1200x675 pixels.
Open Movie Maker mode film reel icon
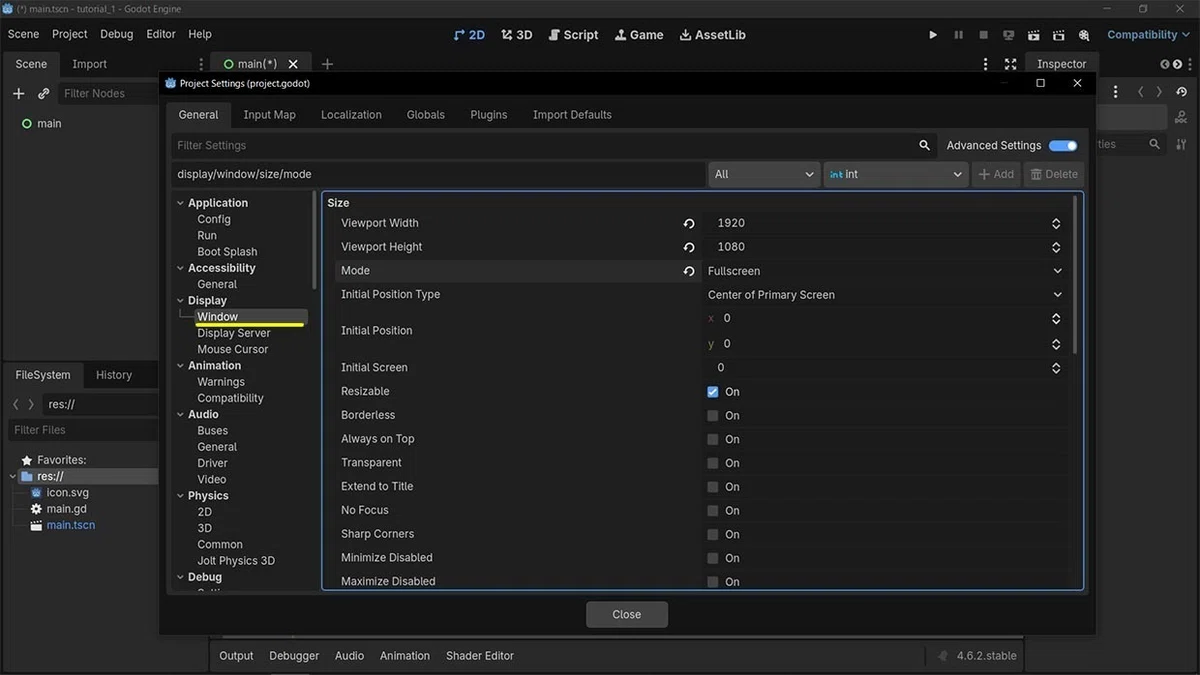(x=1086, y=35)
